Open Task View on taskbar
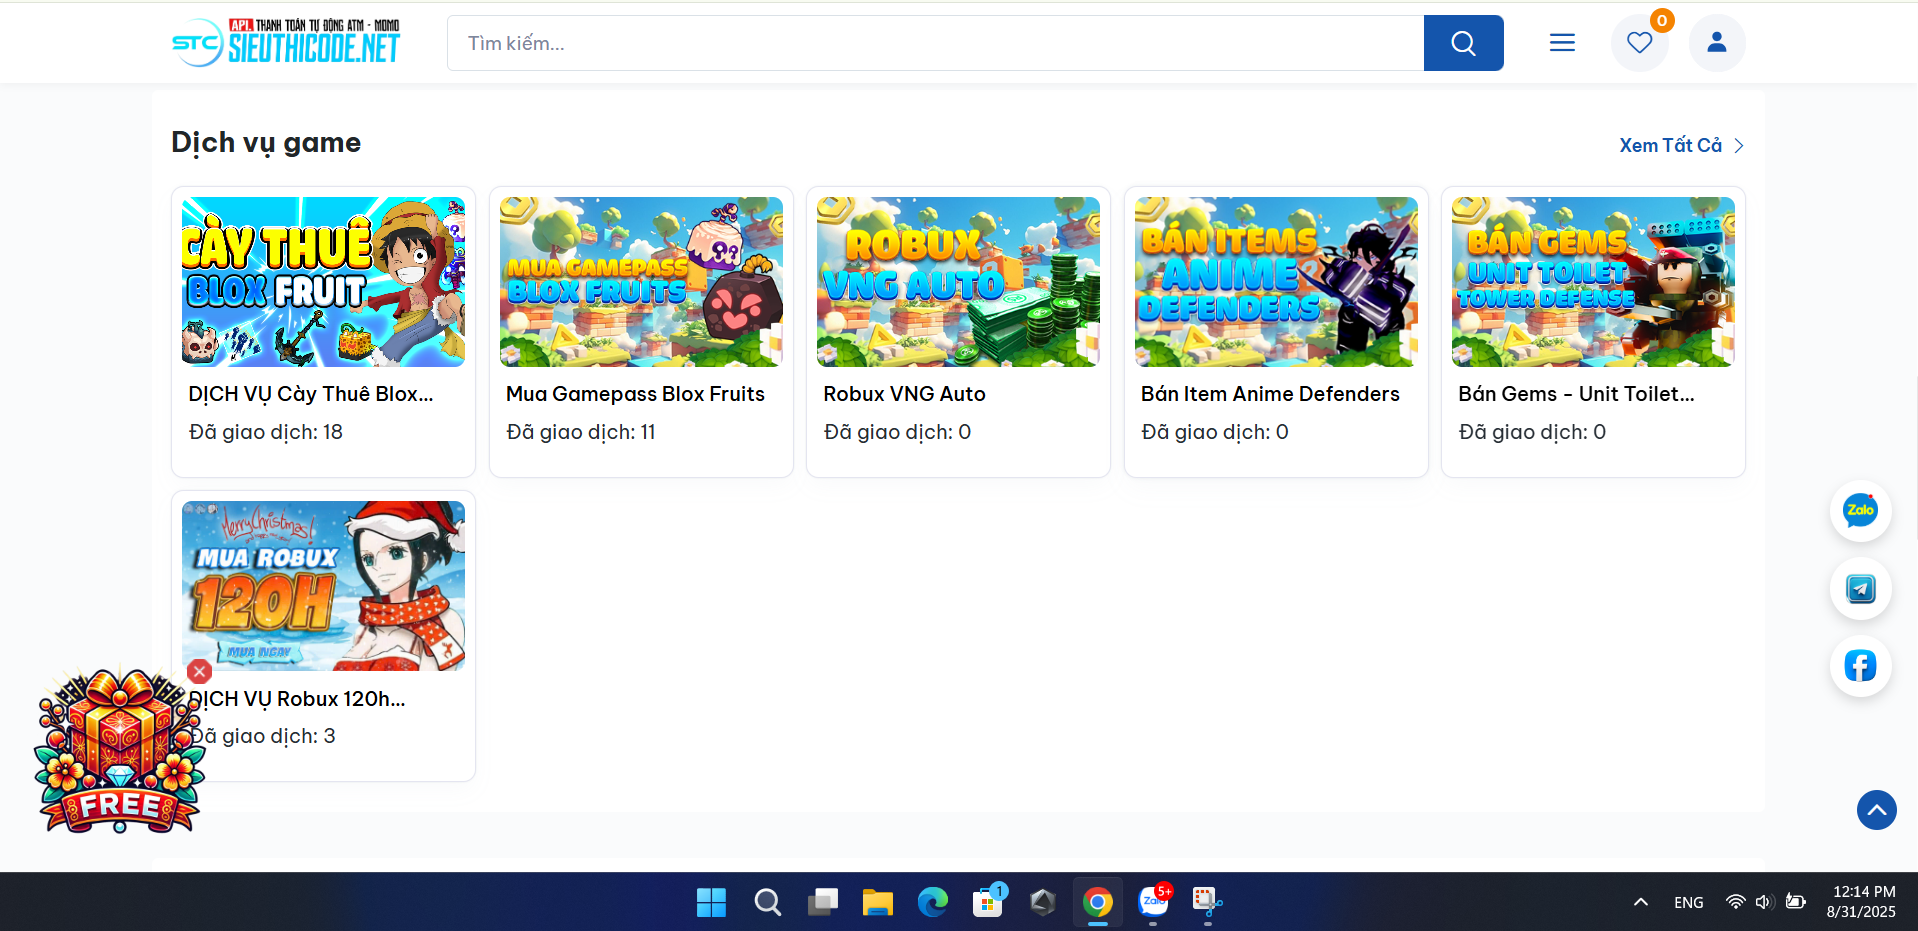This screenshot has width=1918, height=931. click(823, 902)
